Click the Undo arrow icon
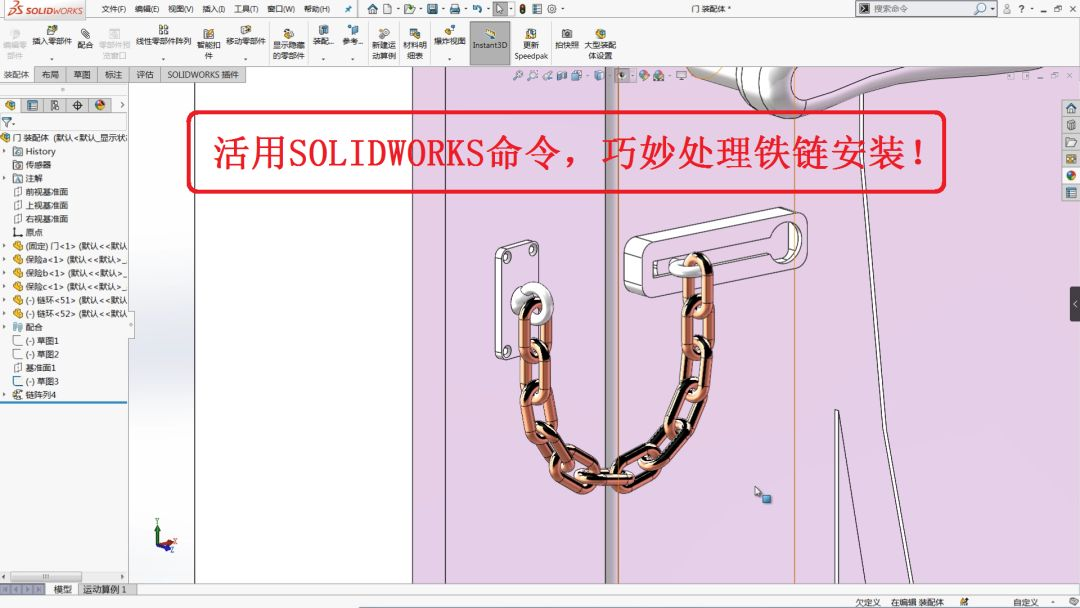The image size is (1080, 608). point(477,9)
